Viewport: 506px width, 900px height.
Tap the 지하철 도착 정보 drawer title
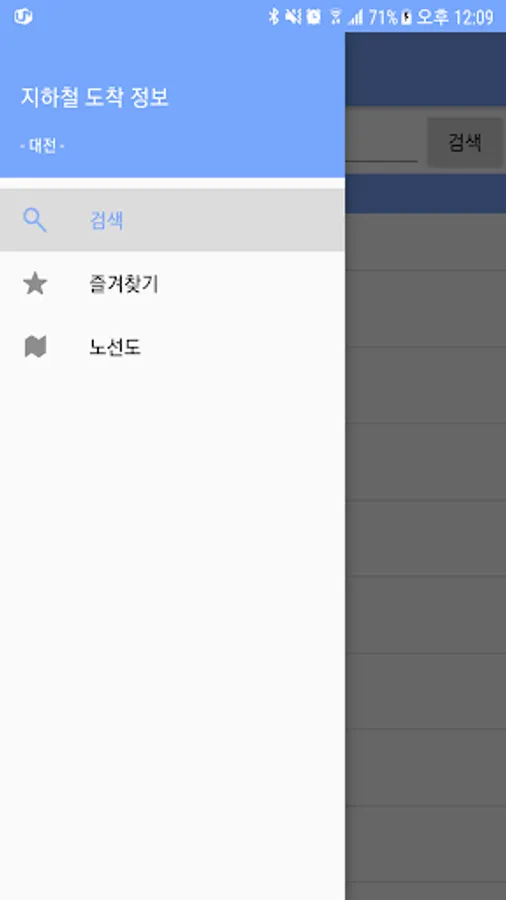coord(95,97)
